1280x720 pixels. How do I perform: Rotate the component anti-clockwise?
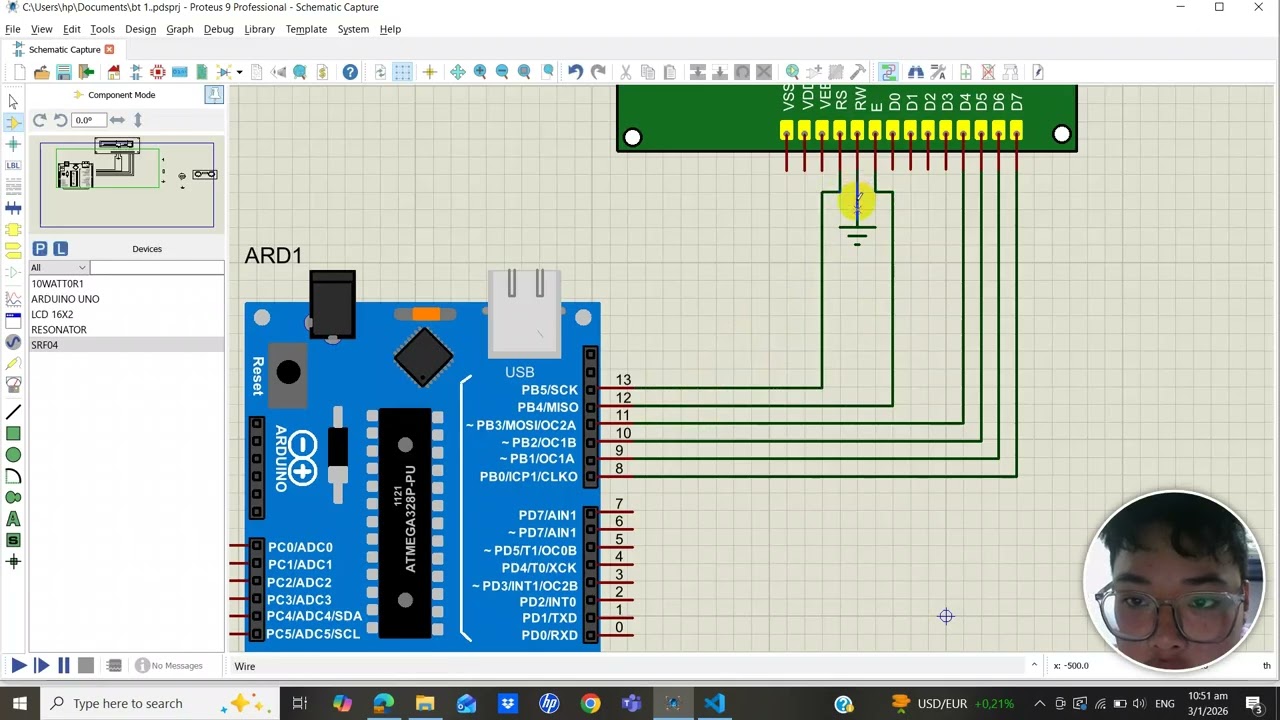coord(60,120)
